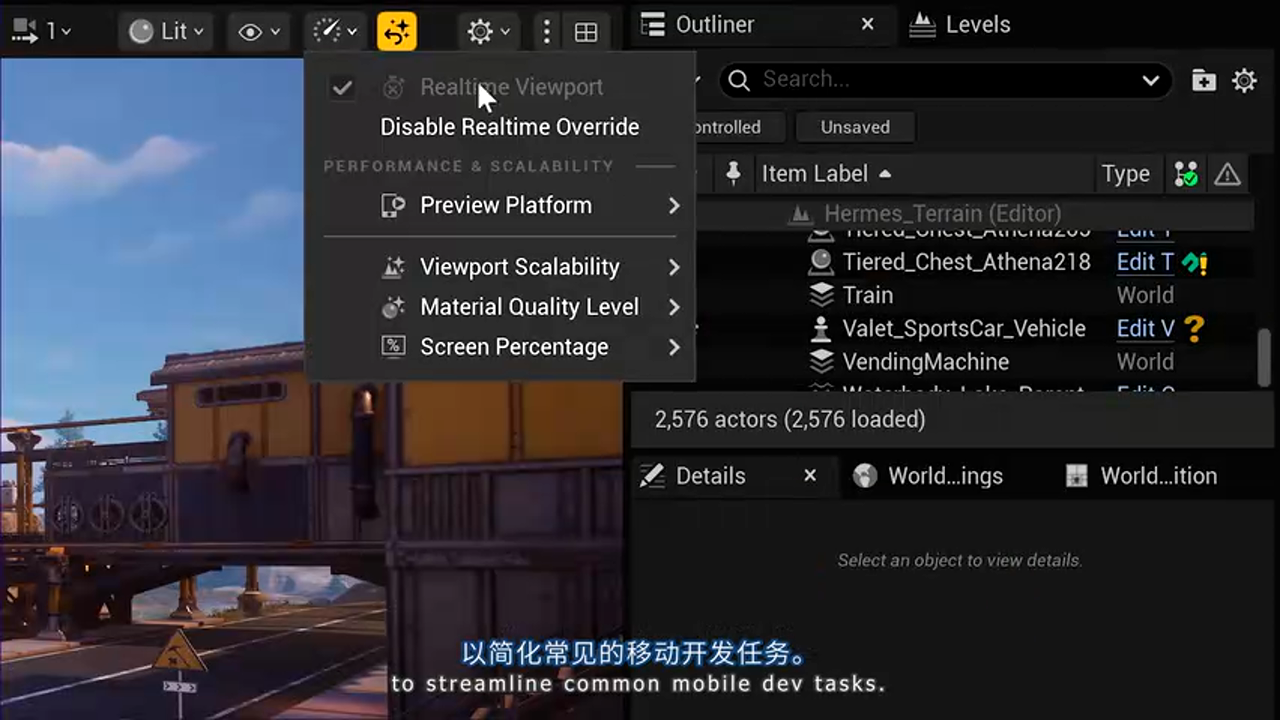Click the vertical dots toolbar icon
Image resolution: width=1280 pixels, height=720 pixels.
(x=547, y=31)
